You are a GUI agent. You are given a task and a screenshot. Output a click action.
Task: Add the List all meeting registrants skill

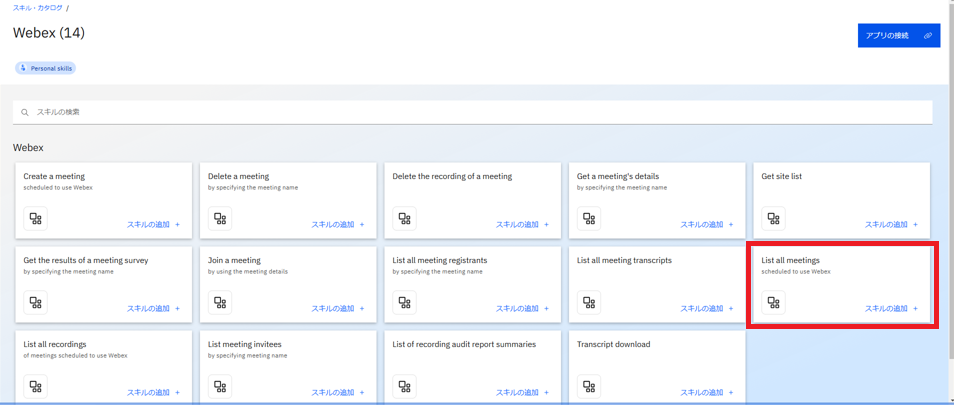tap(522, 309)
